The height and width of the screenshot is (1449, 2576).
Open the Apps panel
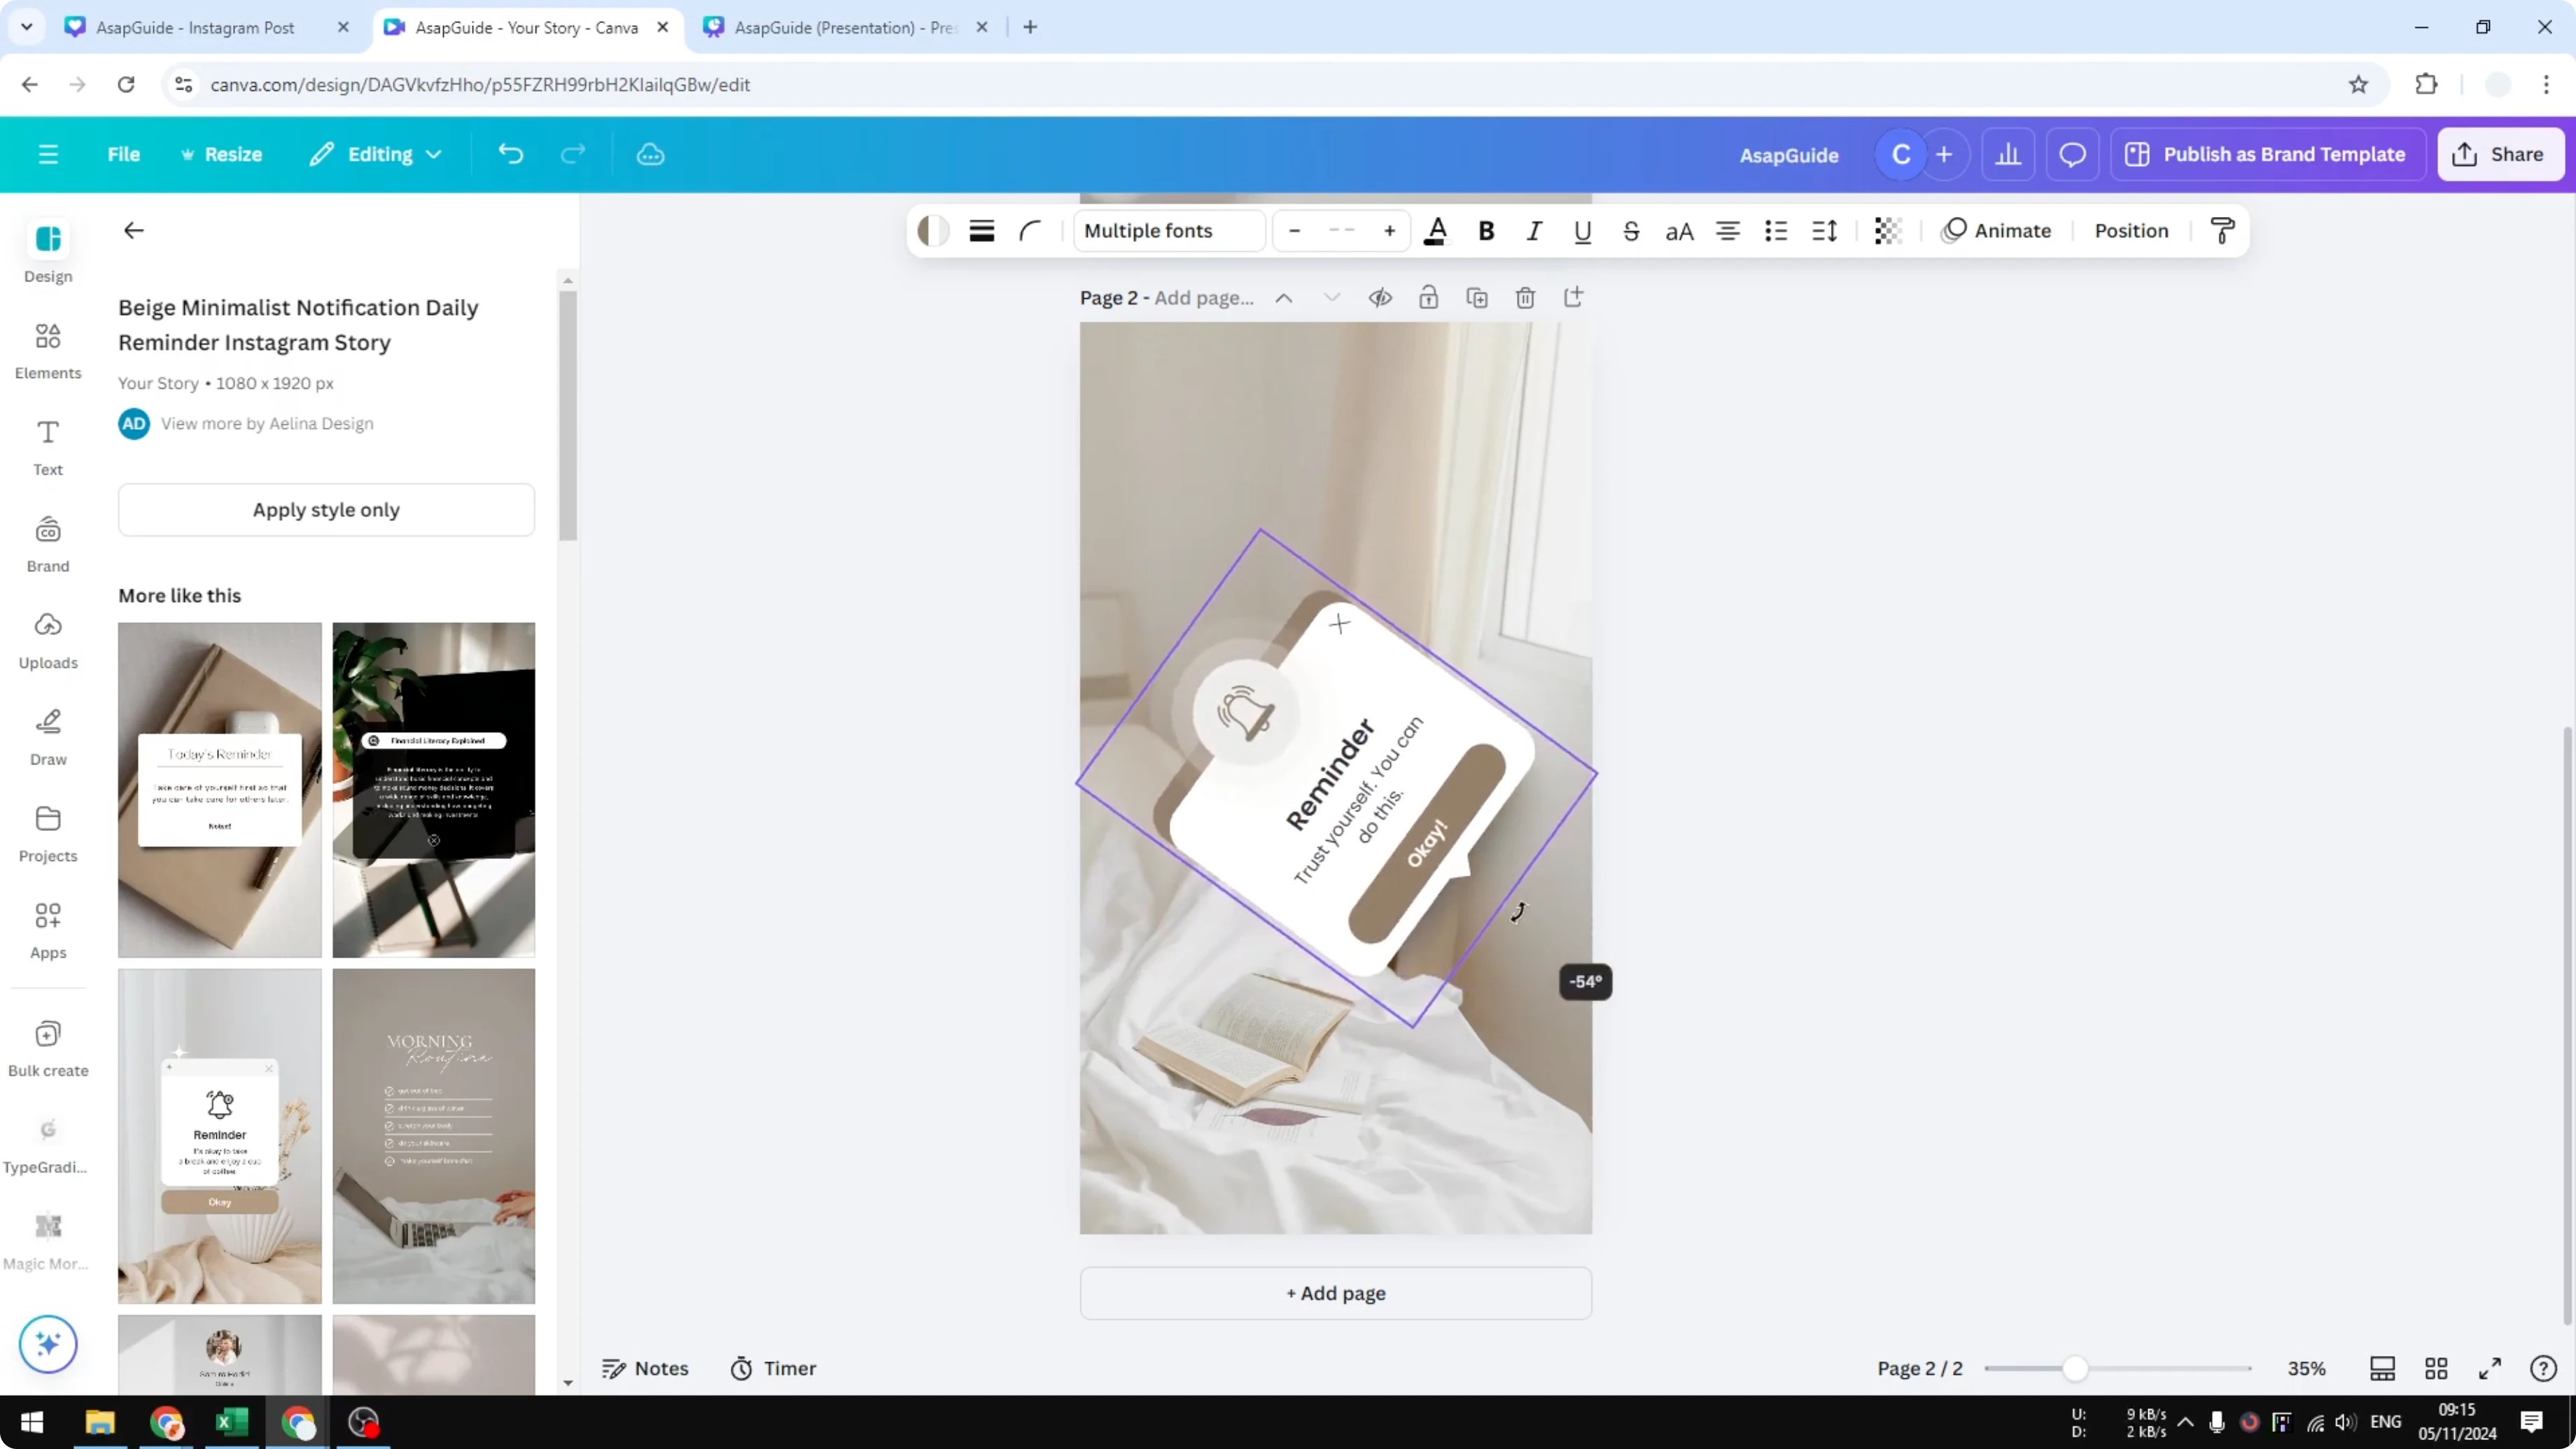(48, 930)
